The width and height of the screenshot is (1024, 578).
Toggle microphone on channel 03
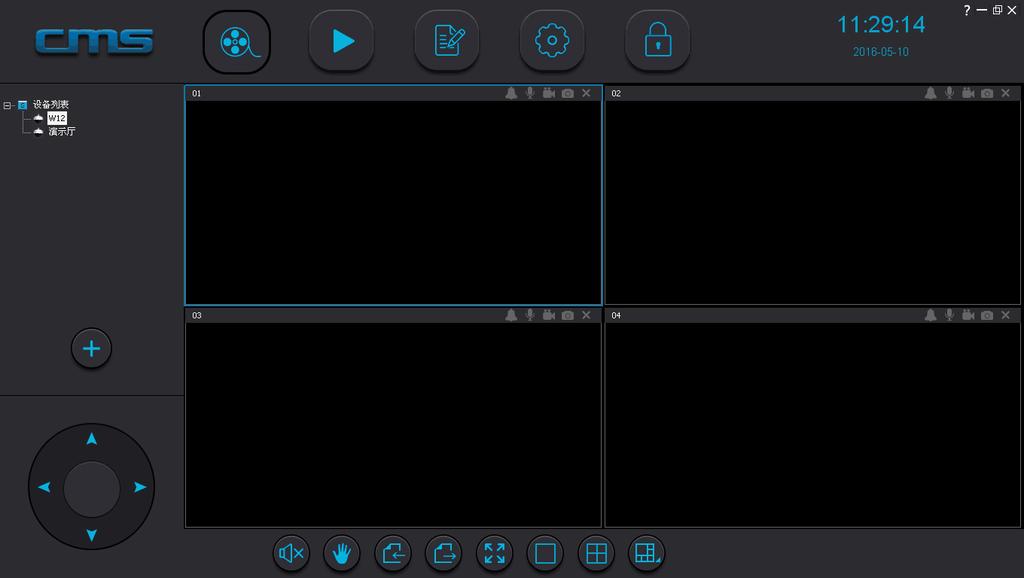click(530, 315)
